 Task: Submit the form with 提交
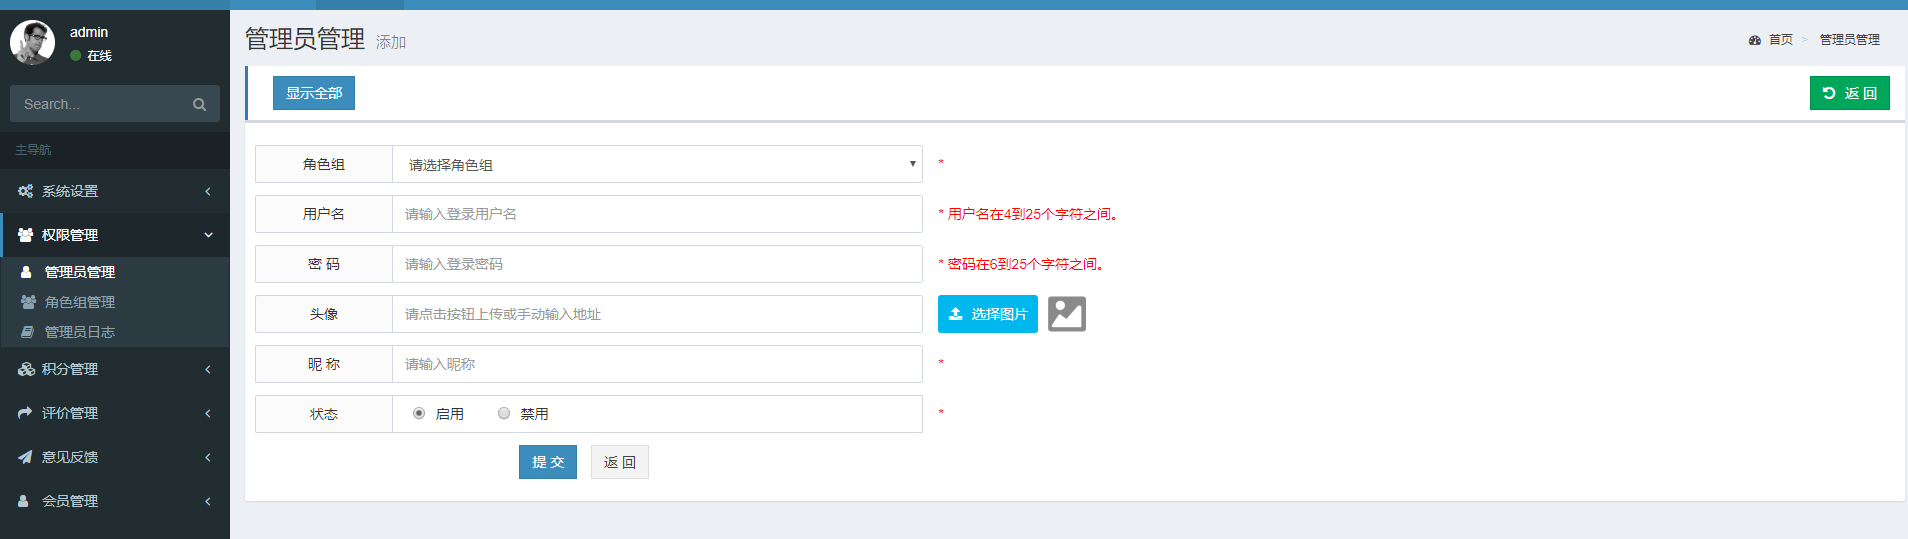click(x=548, y=462)
